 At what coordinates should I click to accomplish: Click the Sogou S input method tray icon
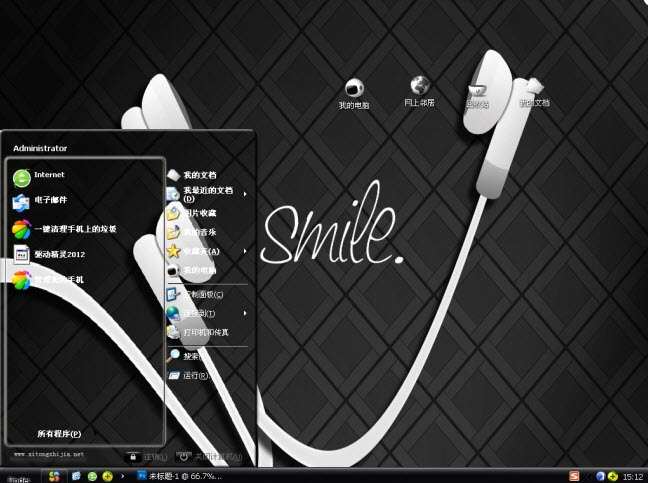tap(574, 476)
